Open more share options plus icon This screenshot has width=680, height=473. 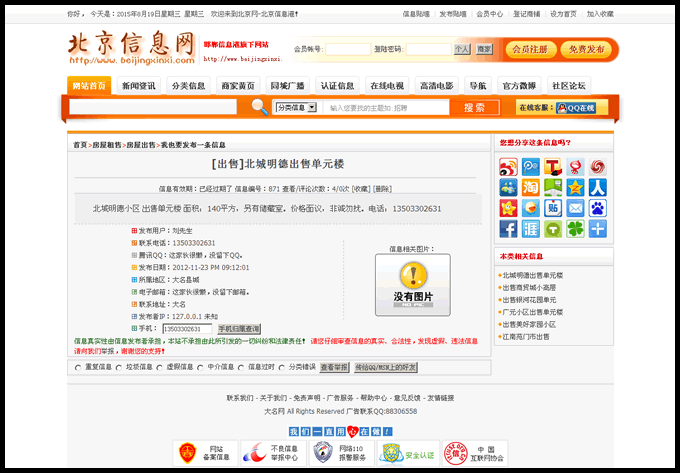point(598,229)
